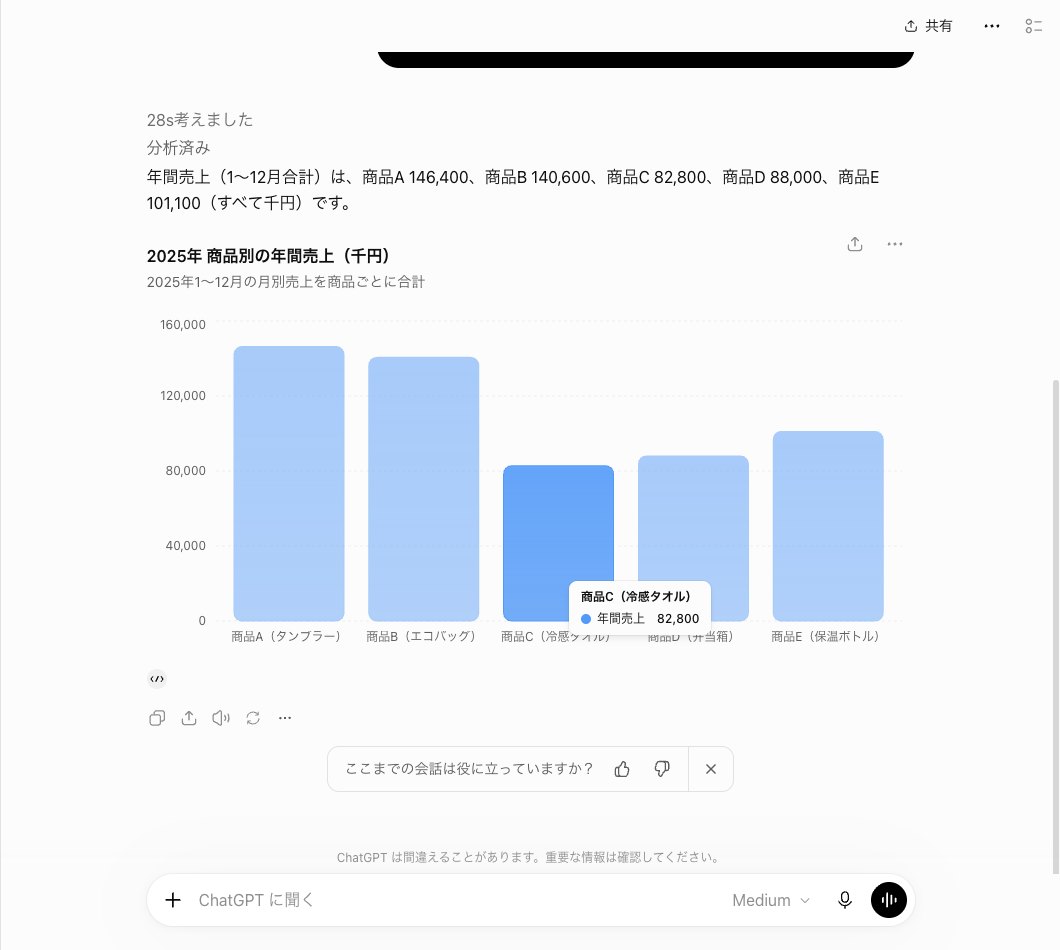Click the 160,000 axis value
This screenshot has height=950, width=1060.
coord(183,325)
